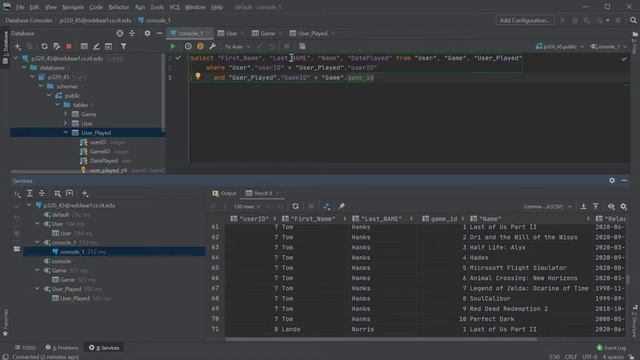
Task: Click the red Stop icon in Database toolbar
Action: (x=69, y=47)
